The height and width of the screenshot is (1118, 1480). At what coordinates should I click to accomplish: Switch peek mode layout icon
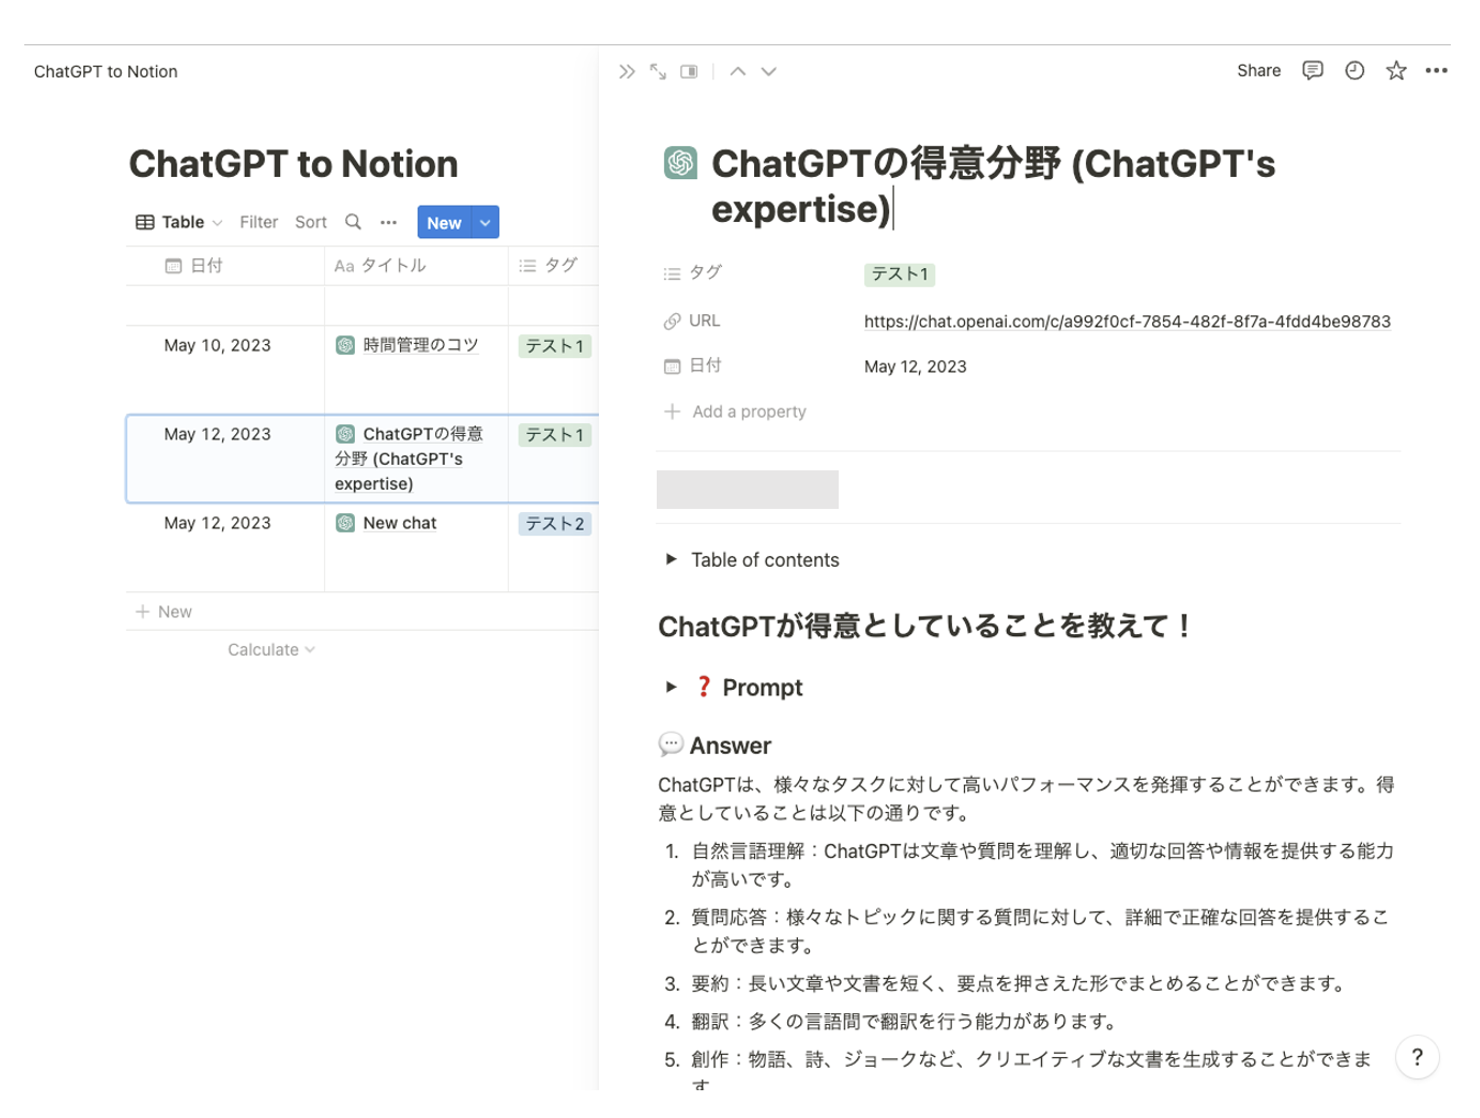(x=689, y=72)
